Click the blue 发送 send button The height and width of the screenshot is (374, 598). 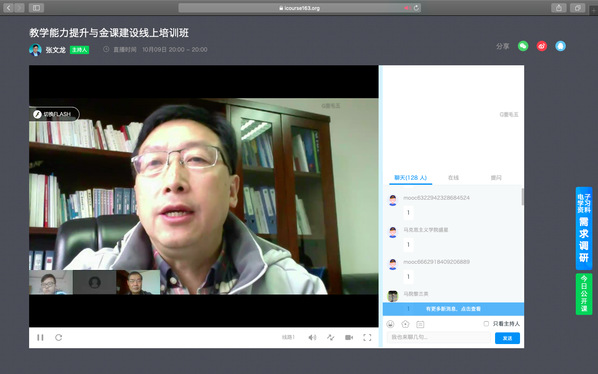(x=507, y=338)
